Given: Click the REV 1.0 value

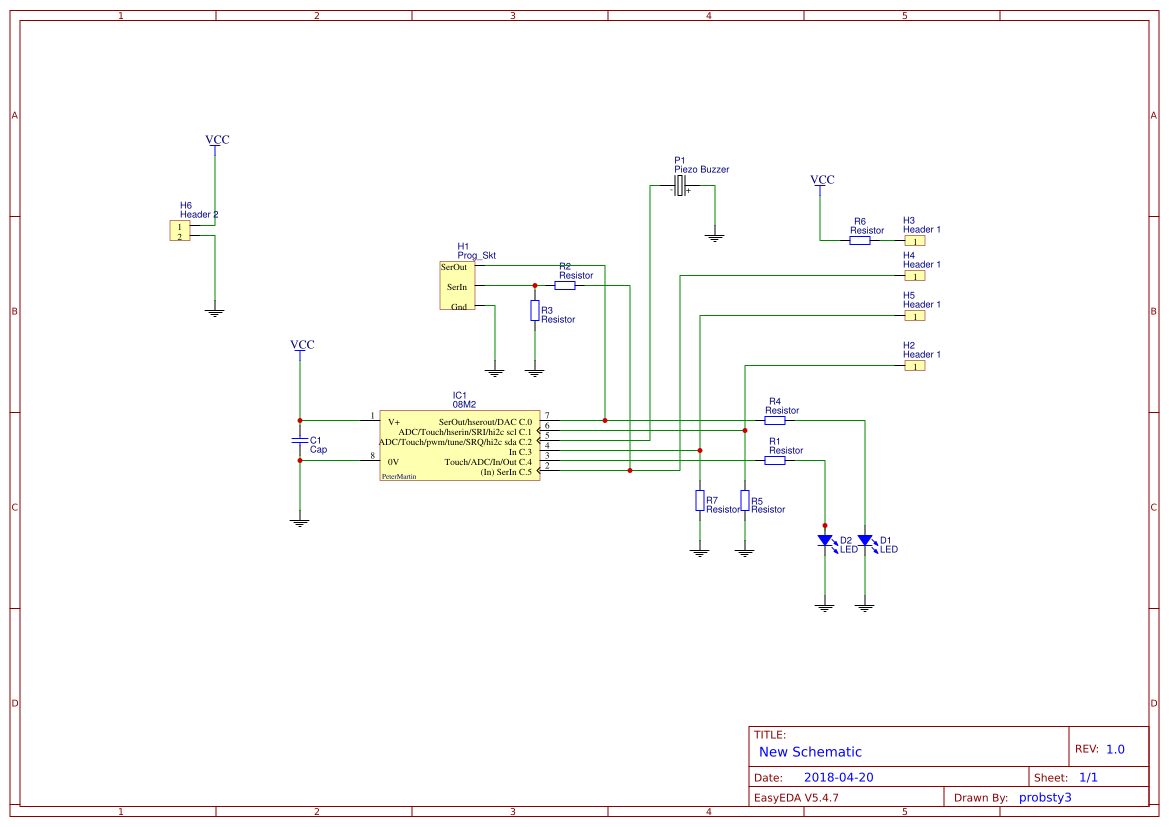Looking at the screenshot, I should (1115, 749).
